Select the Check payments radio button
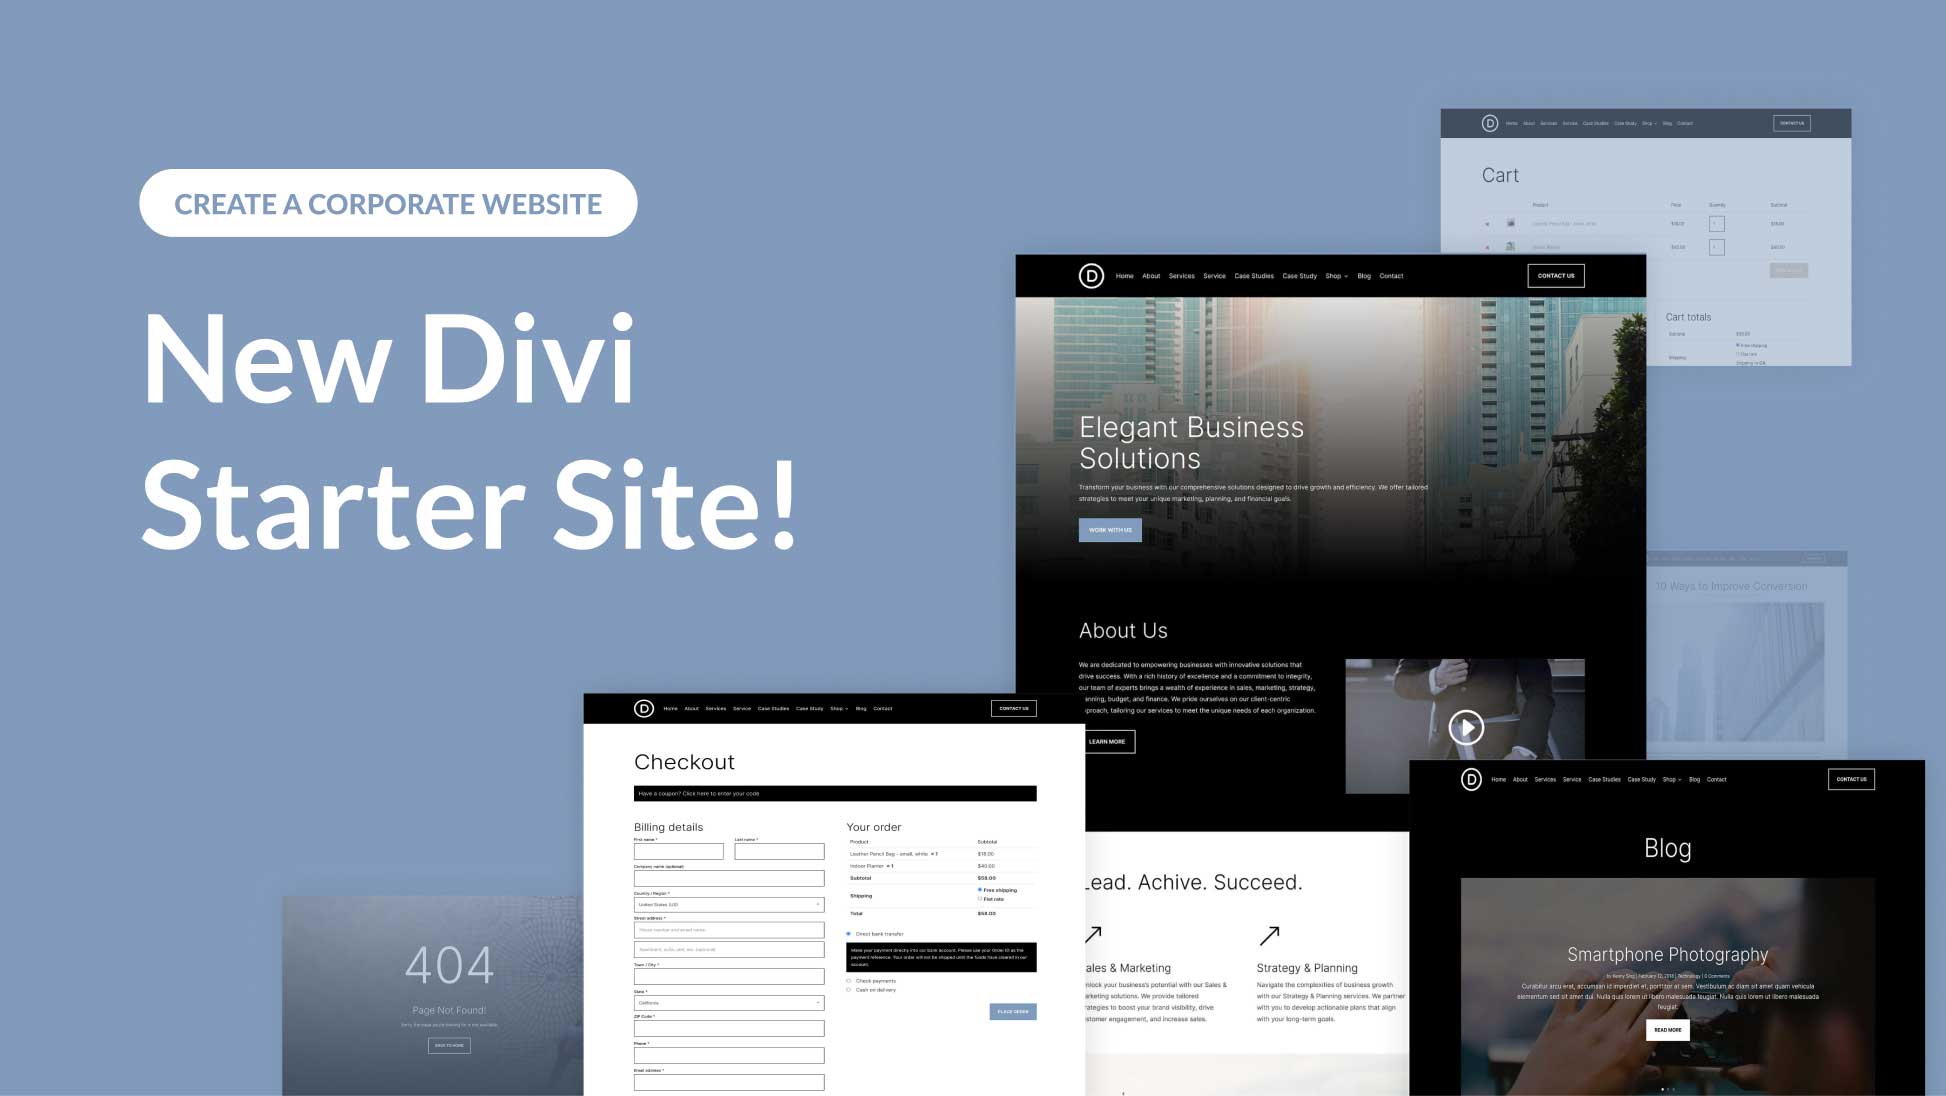 [850, 980]
